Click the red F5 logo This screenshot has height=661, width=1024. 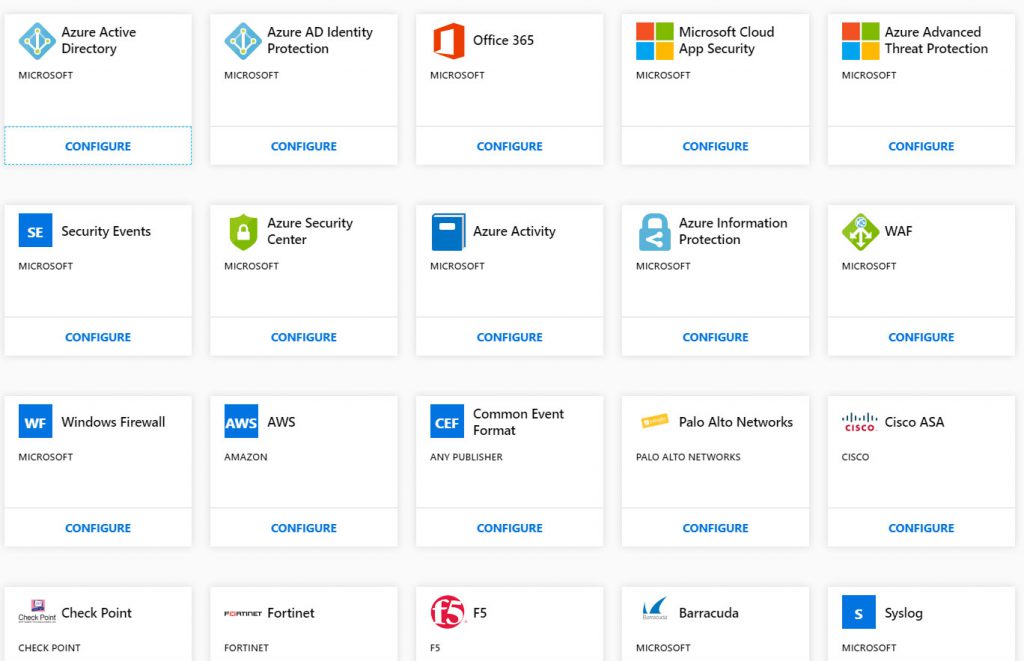447,612
